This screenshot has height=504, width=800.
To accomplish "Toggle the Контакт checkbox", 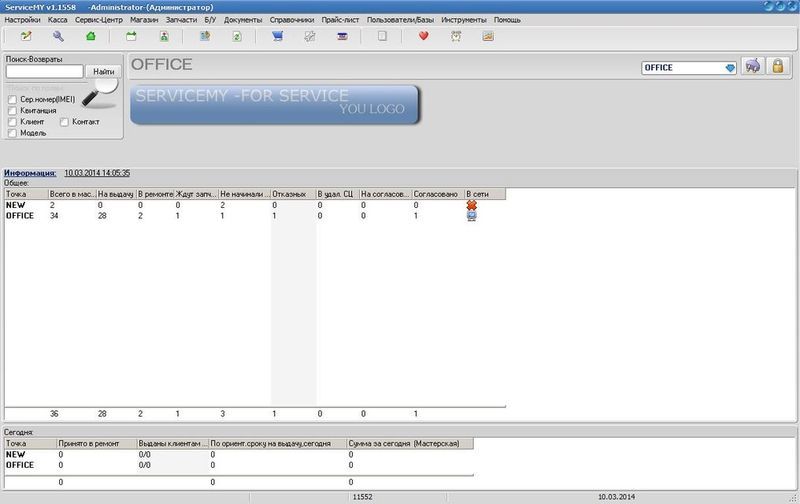I will pyautogui.click(x=64, y=122).
